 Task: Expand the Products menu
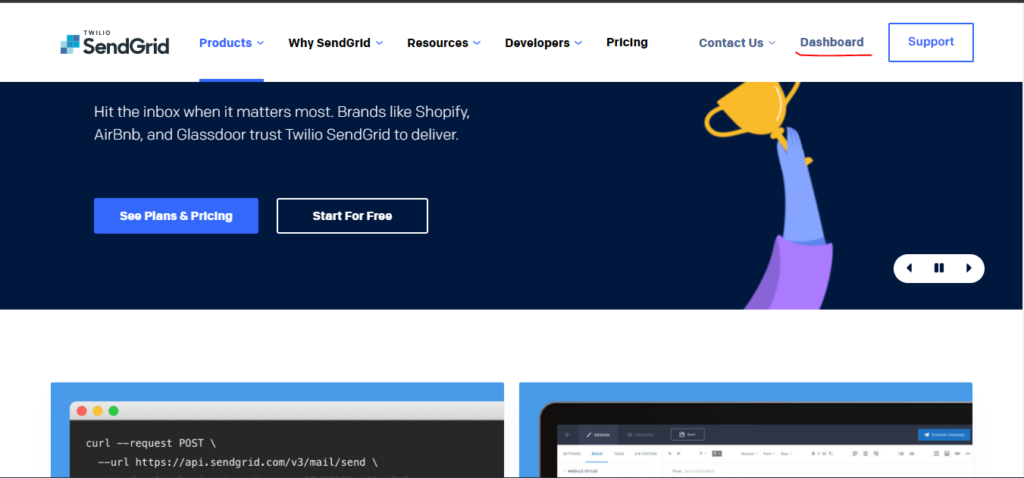(x=232, y=43)
